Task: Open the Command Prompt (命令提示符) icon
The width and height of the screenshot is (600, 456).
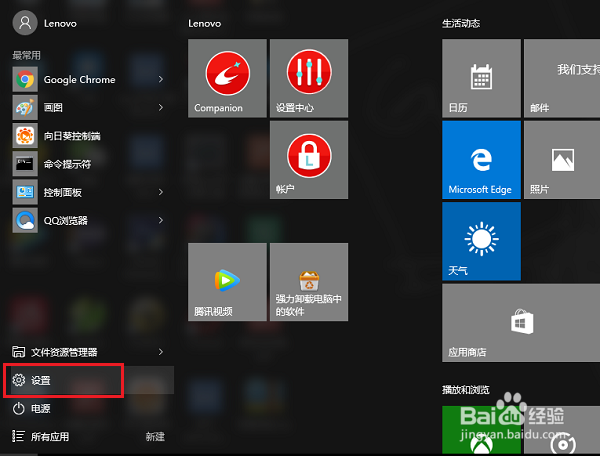Action: (25, 164)
